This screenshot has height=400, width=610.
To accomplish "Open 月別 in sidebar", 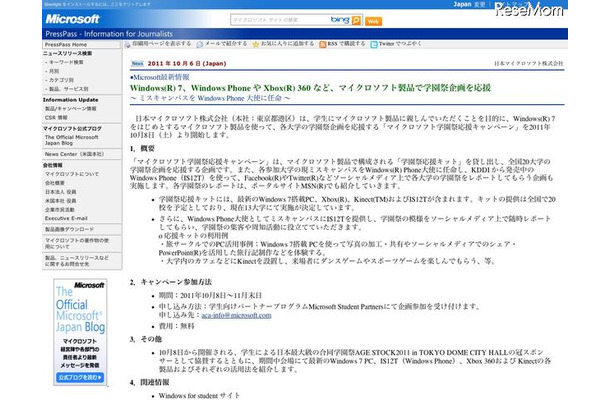I will (x=54, y=71).
